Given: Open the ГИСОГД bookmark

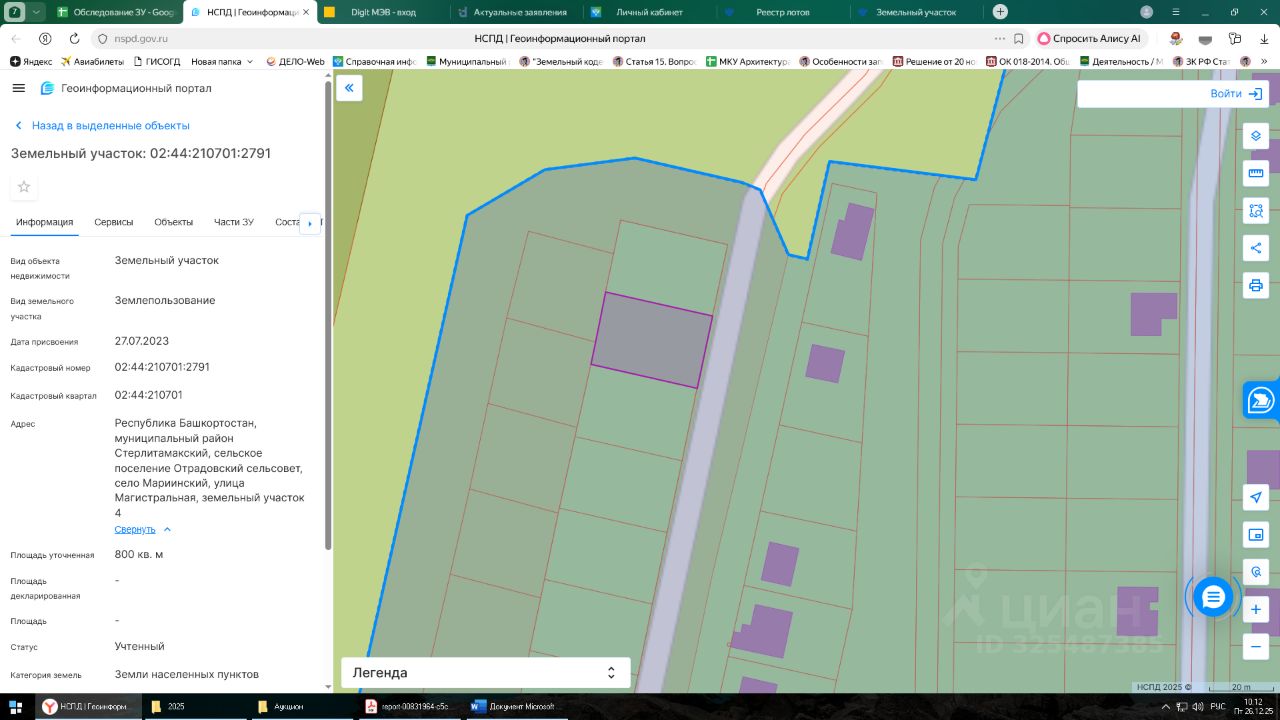Looking at the screenshot, I should [x=157, y=61].
